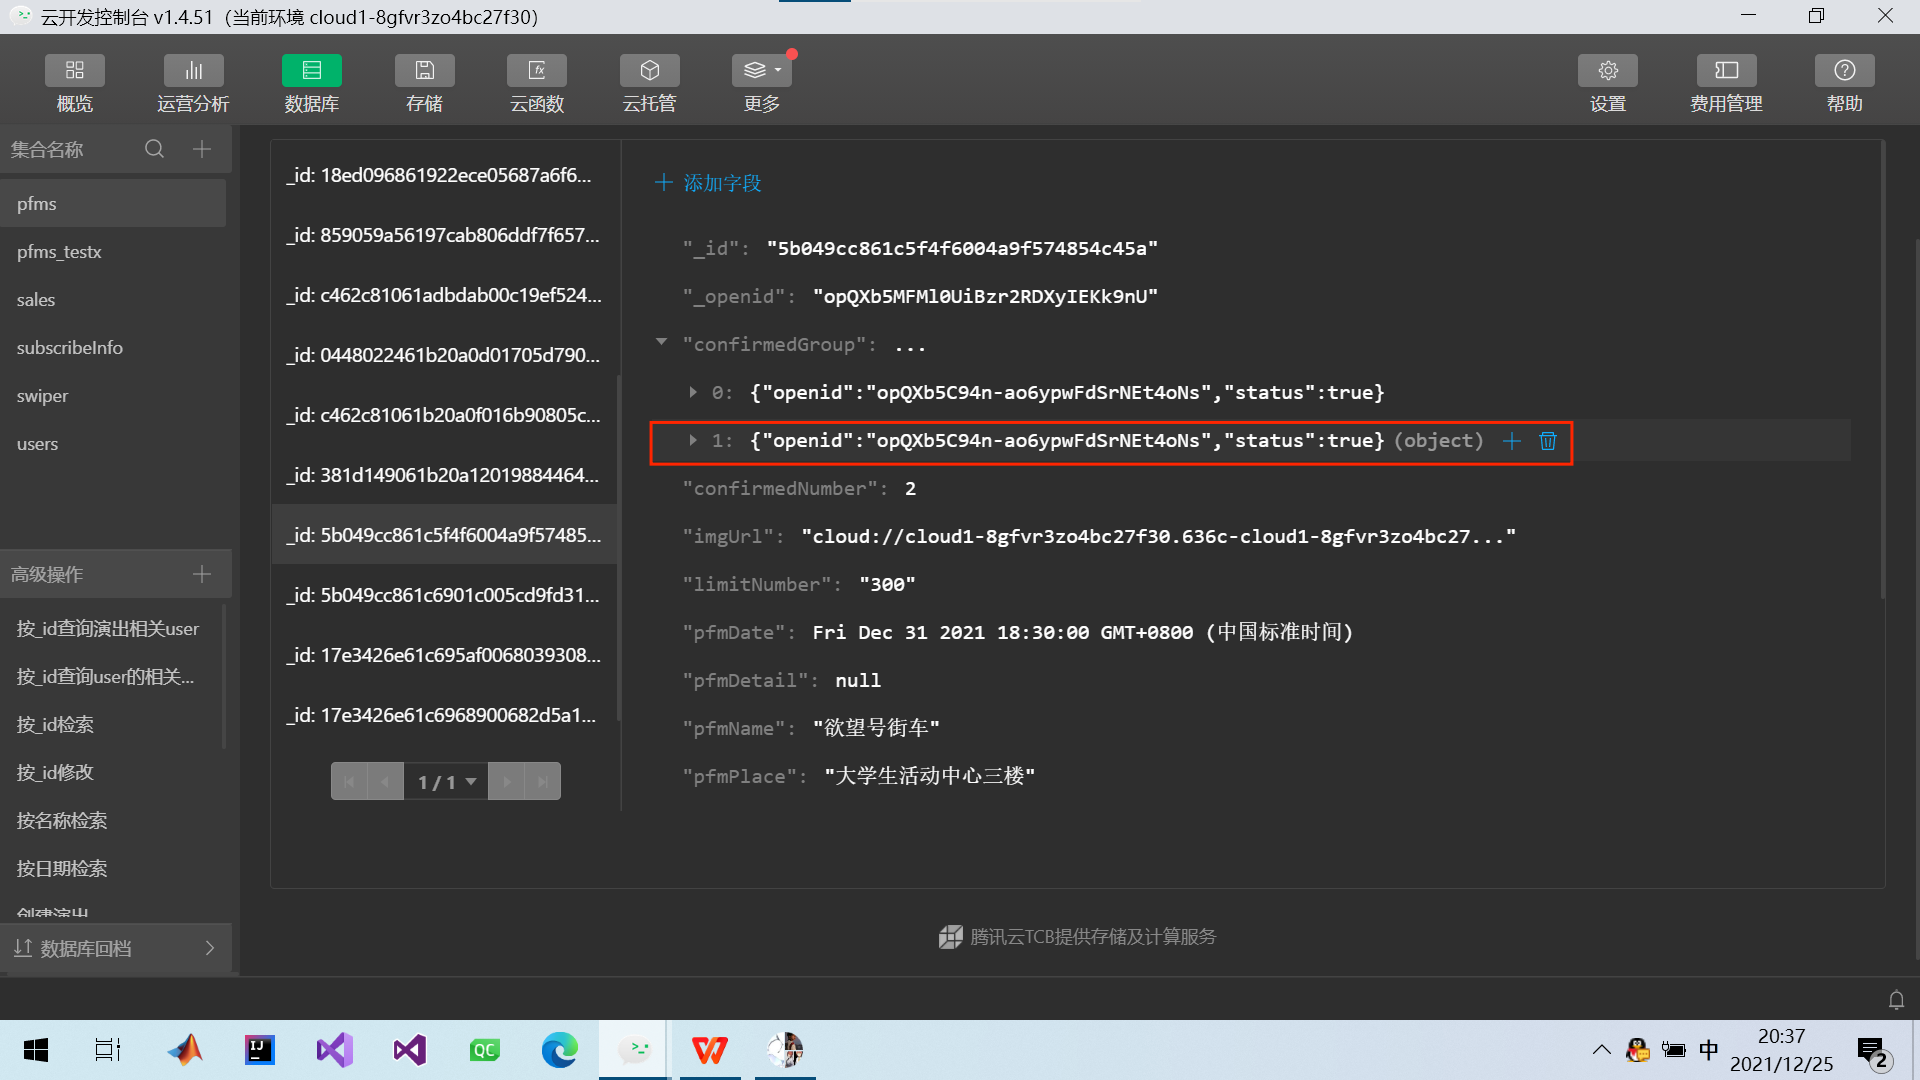Search collections with magnifier icon
The width and height of the screenshot is (1920, 1080).
click(x=154, y=149)
